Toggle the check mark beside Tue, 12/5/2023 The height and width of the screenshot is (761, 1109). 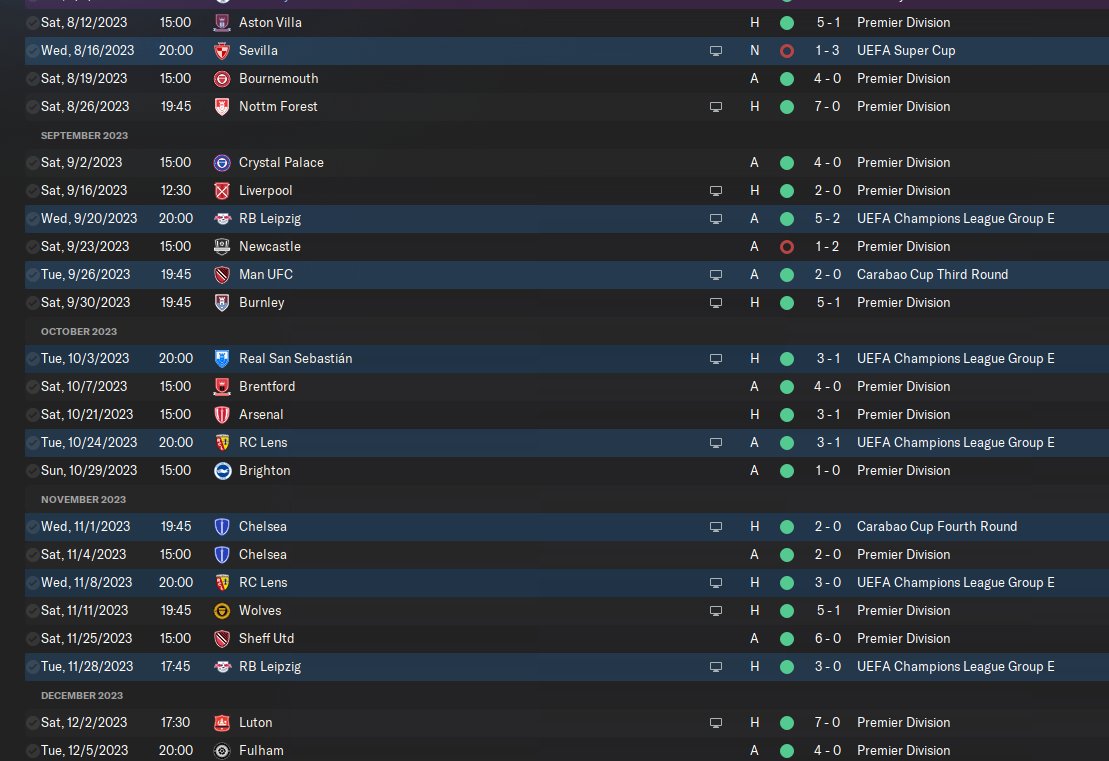click(33, 750)
